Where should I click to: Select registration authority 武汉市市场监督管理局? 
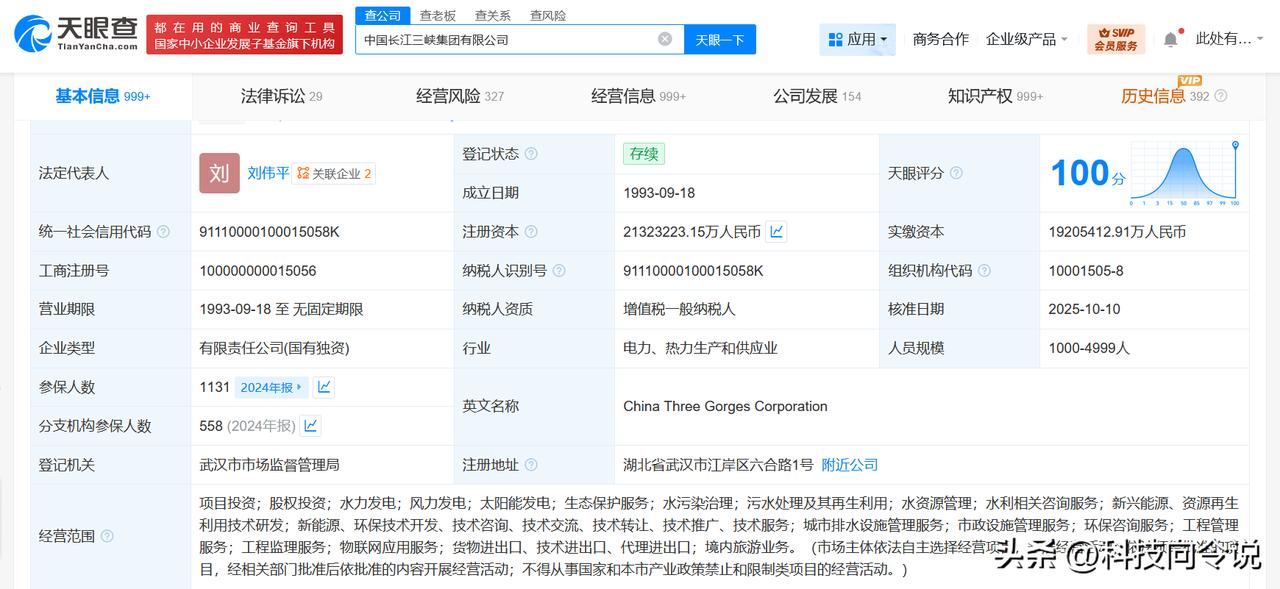coord(269,465)
